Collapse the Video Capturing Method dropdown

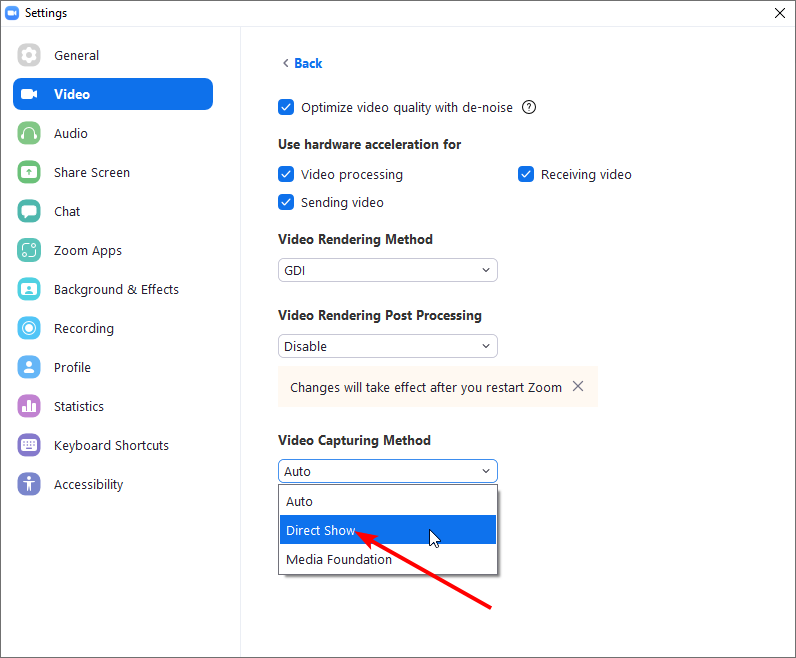pyautogui.click(x=388, y=471)
